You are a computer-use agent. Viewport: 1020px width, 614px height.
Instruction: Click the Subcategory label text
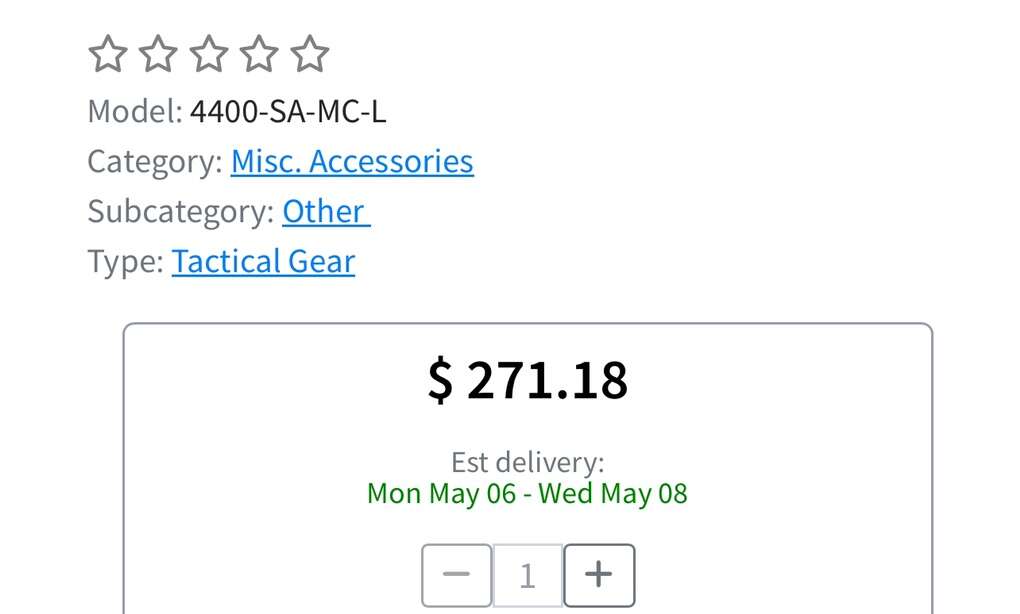pyautogui.click(x=180, y=212)
